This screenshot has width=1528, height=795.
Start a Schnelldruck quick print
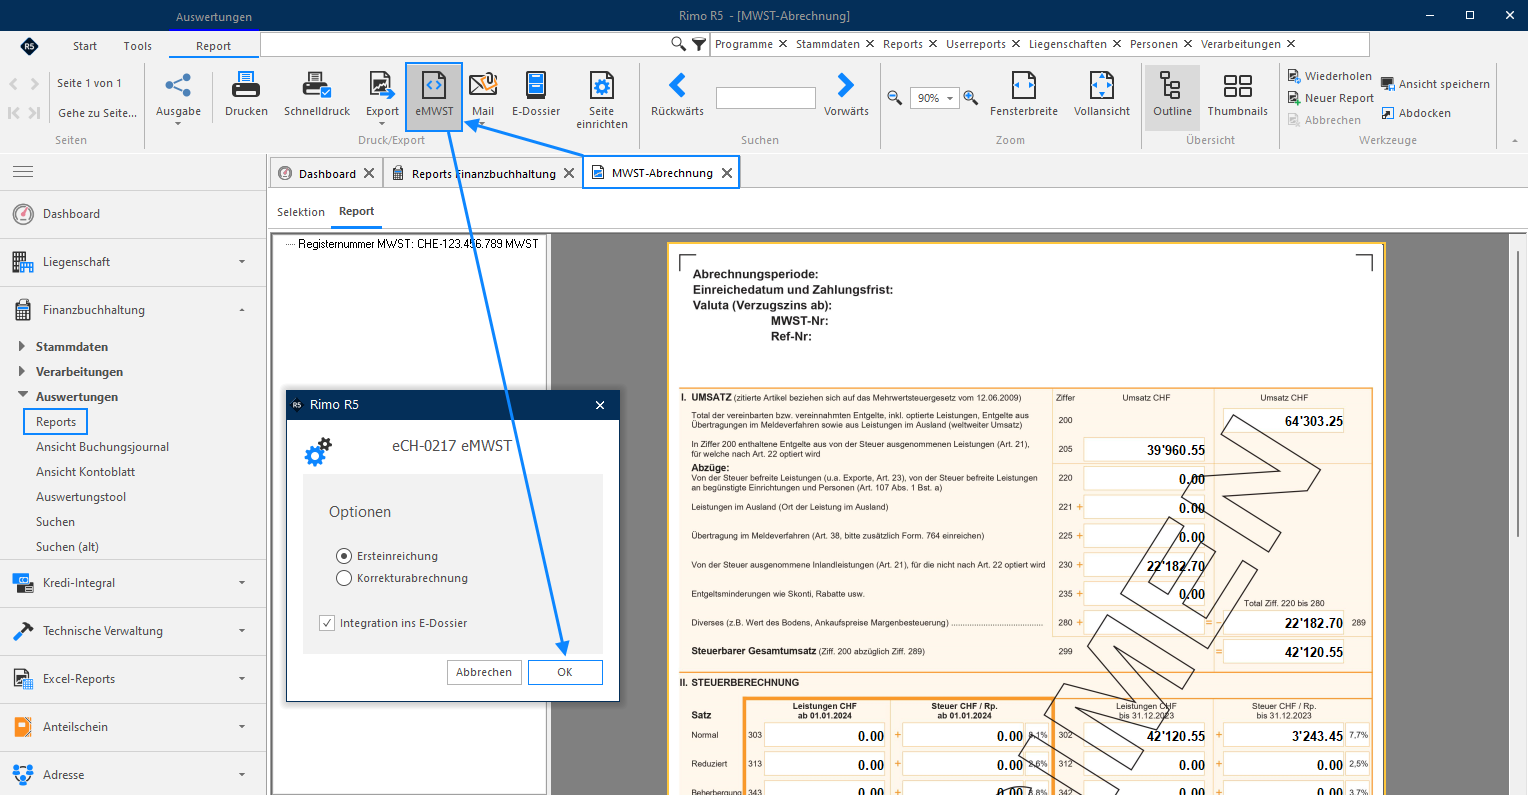[317, 95]
